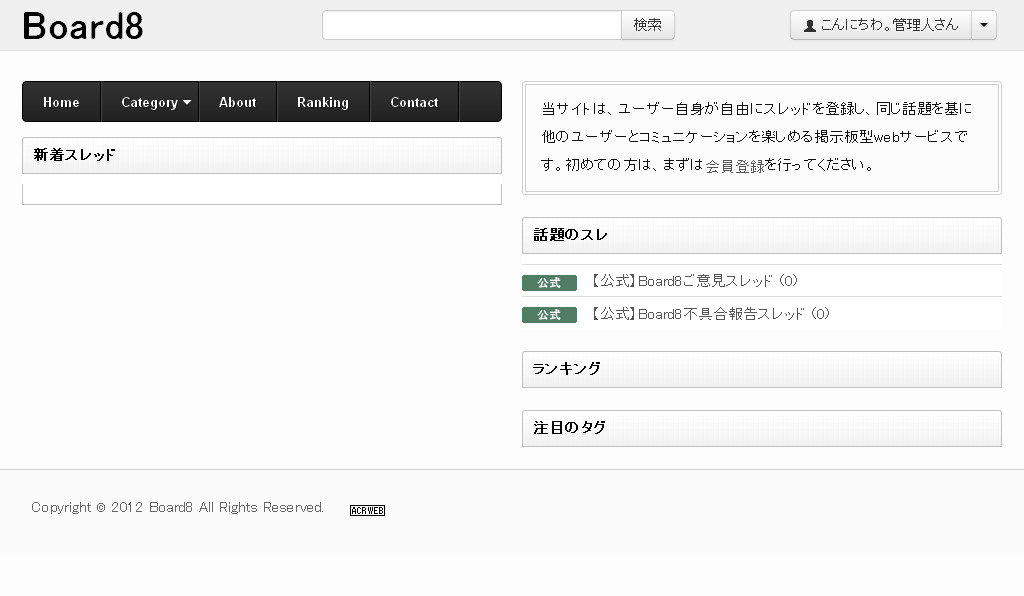Viewport: 1024px width, 596px height.
Task: Open the About menu item
Action: tap(237, 102)
